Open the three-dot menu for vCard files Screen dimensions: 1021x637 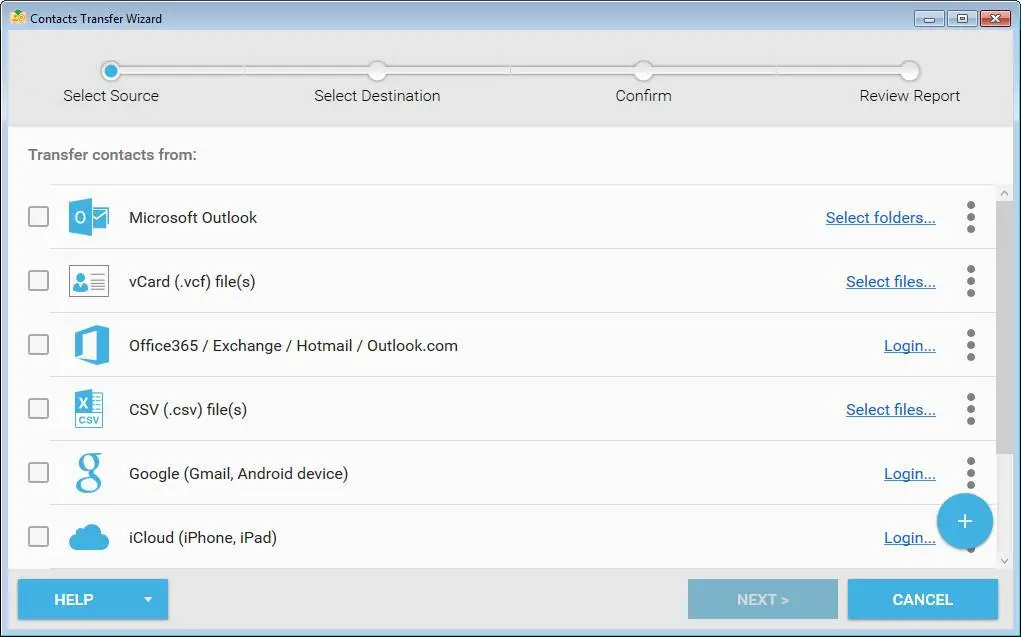pos(971,281)
